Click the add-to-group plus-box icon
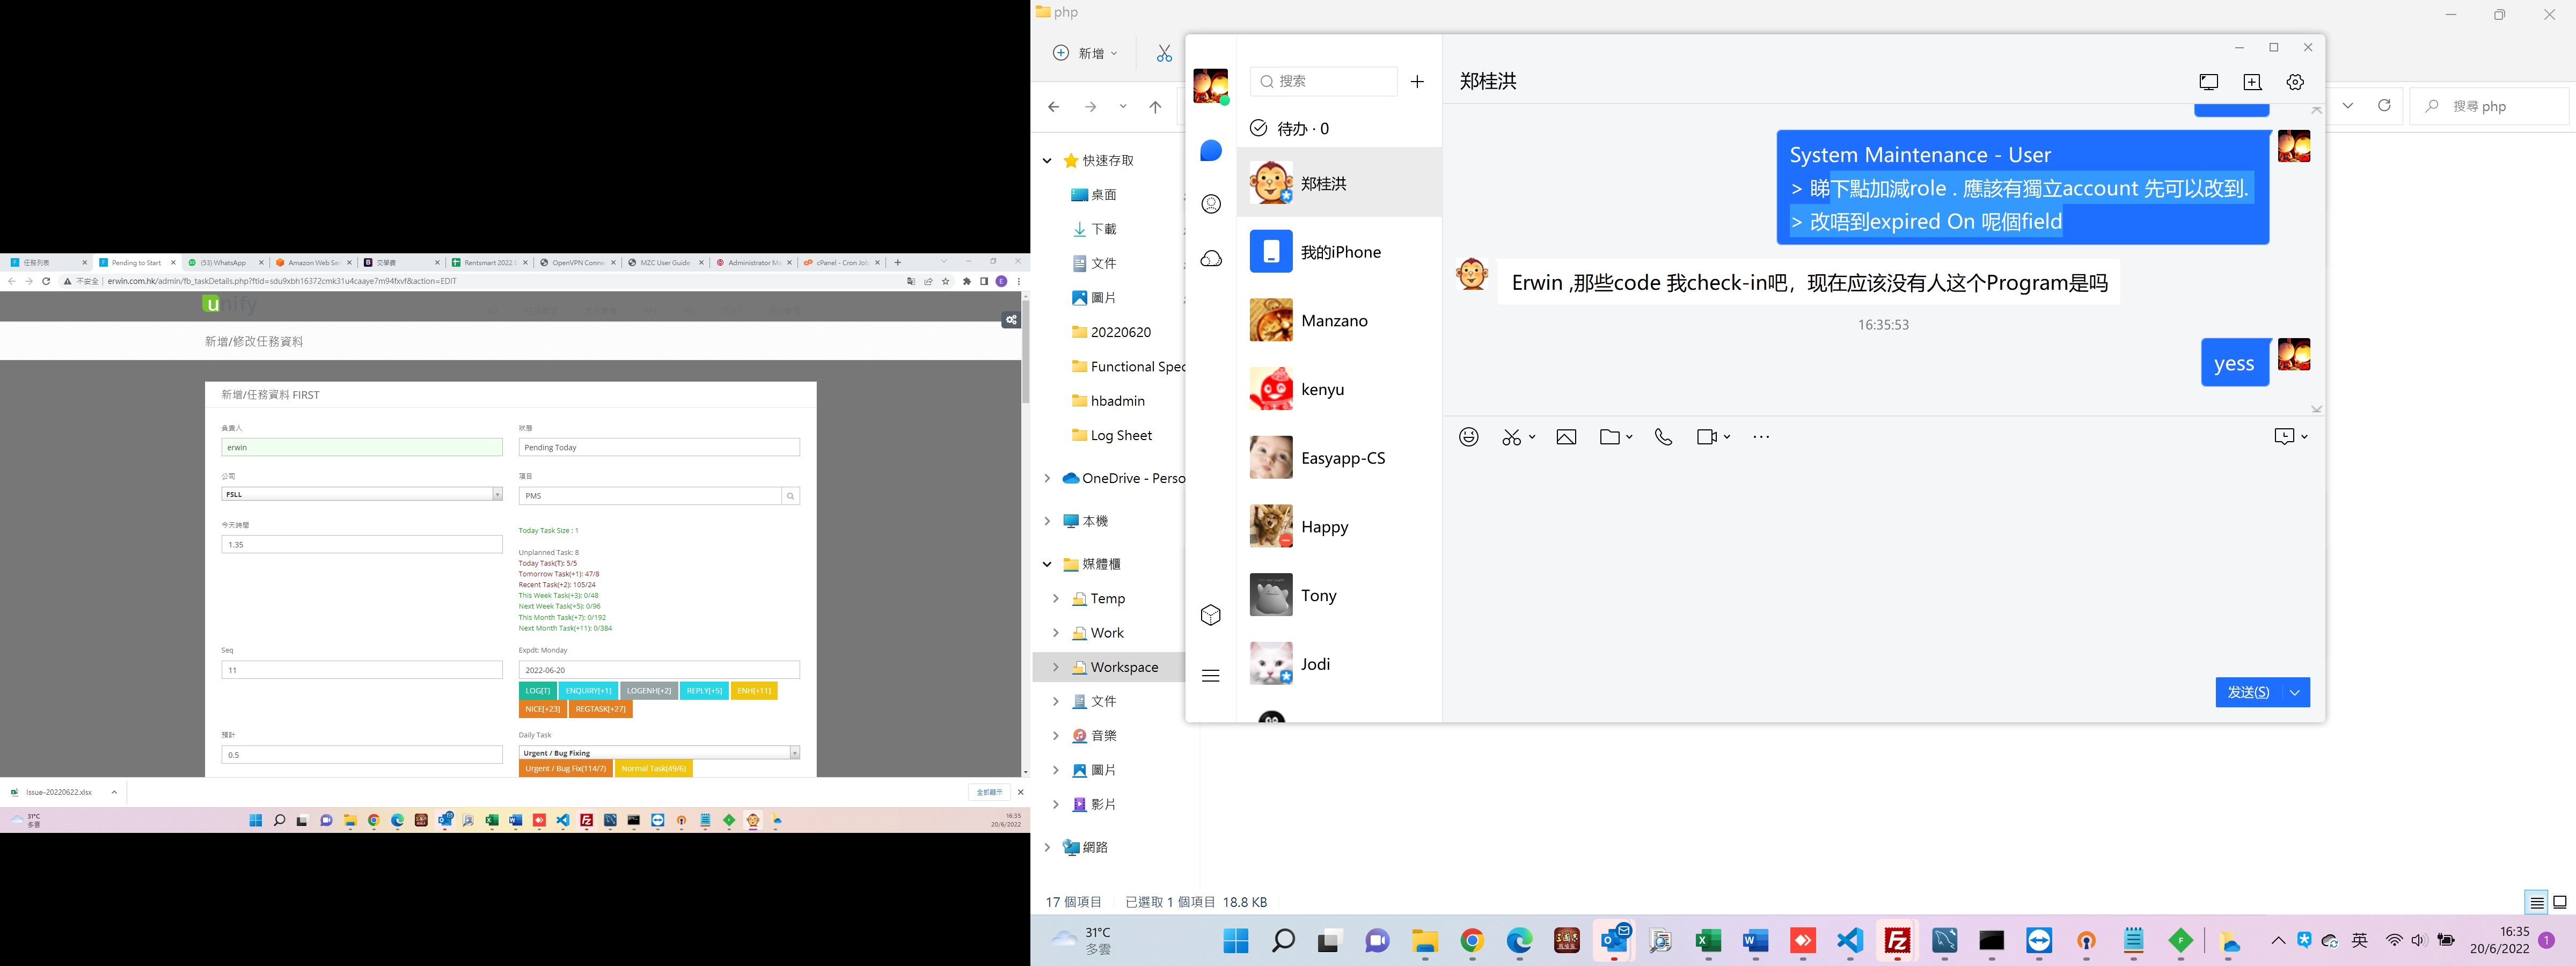Screen dimensions: 2576x966 pyautogui.click(x=2252, y=82)
